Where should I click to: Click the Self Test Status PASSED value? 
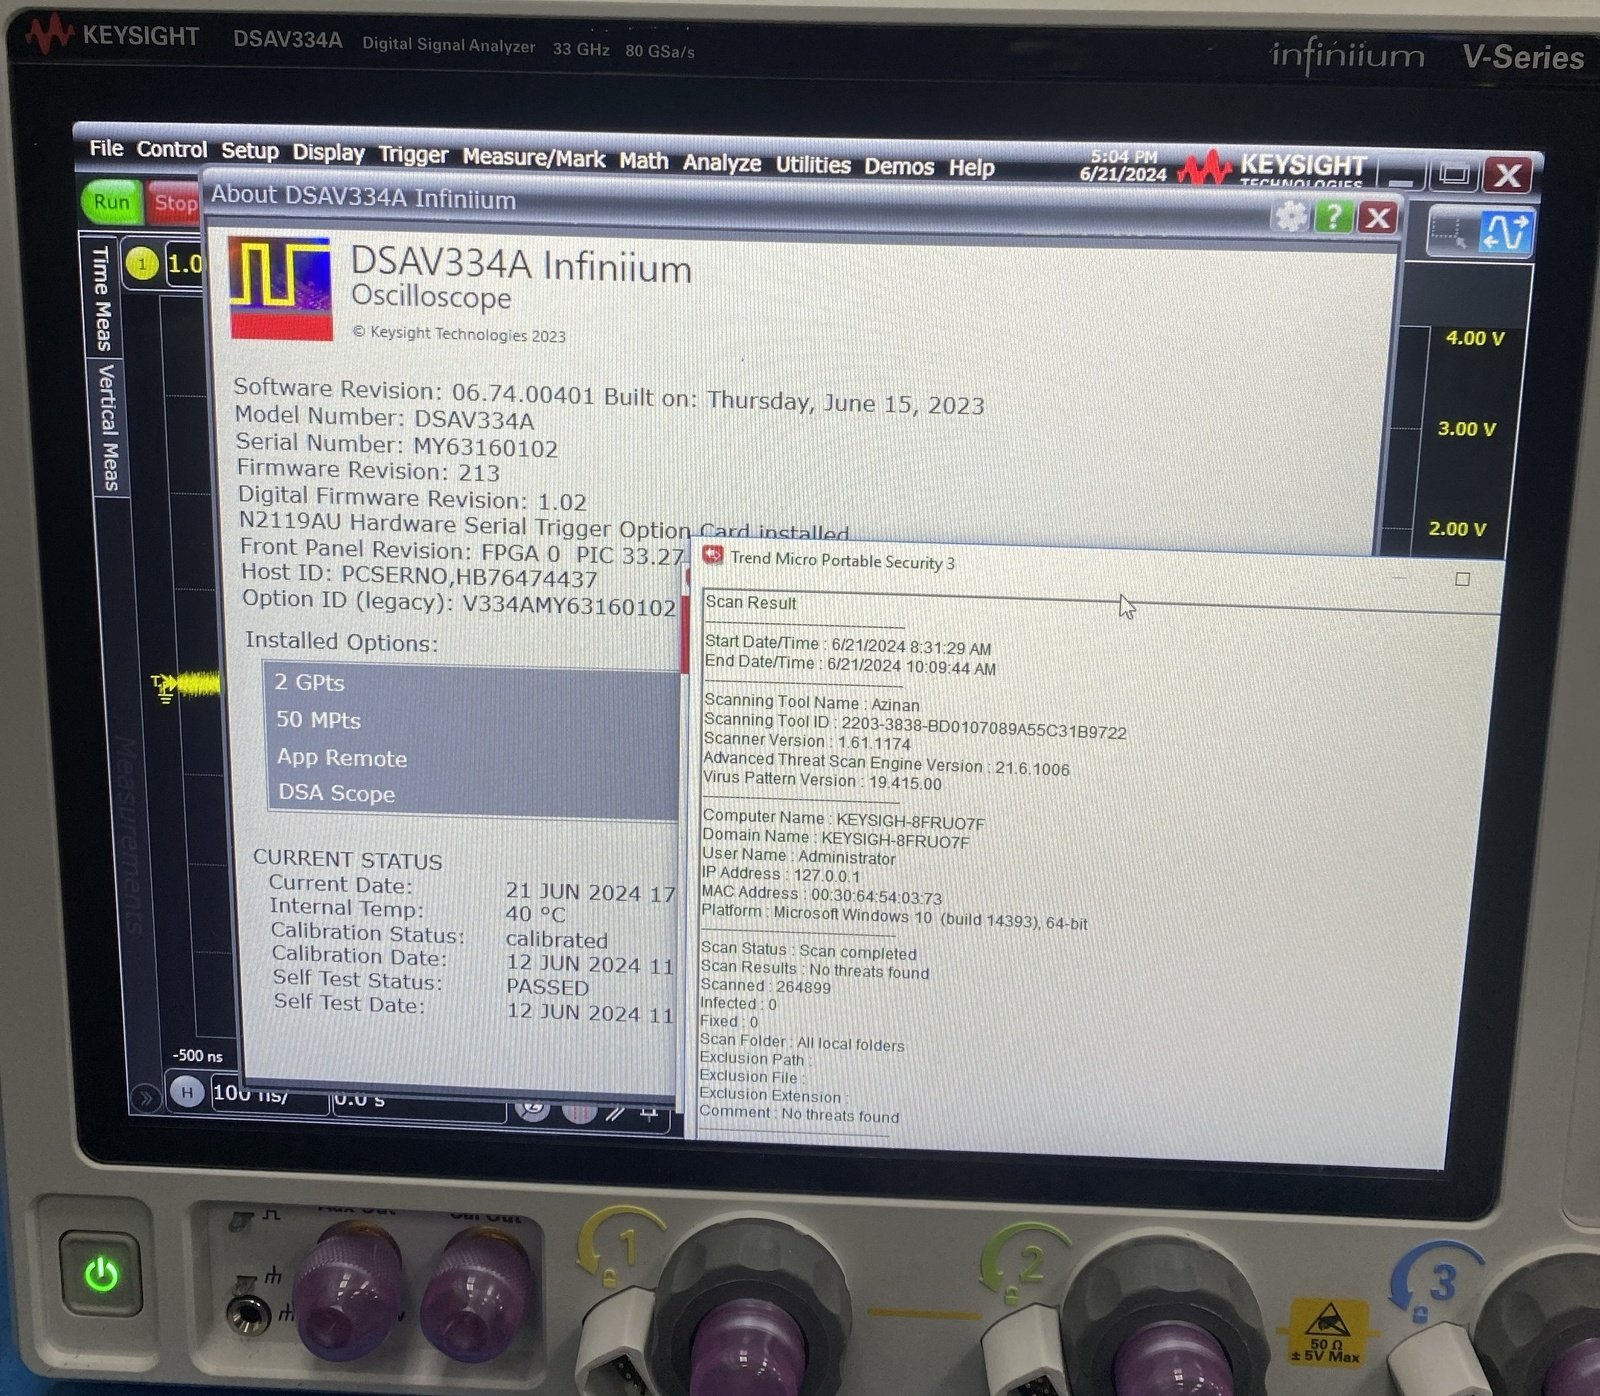click(547, 987)
